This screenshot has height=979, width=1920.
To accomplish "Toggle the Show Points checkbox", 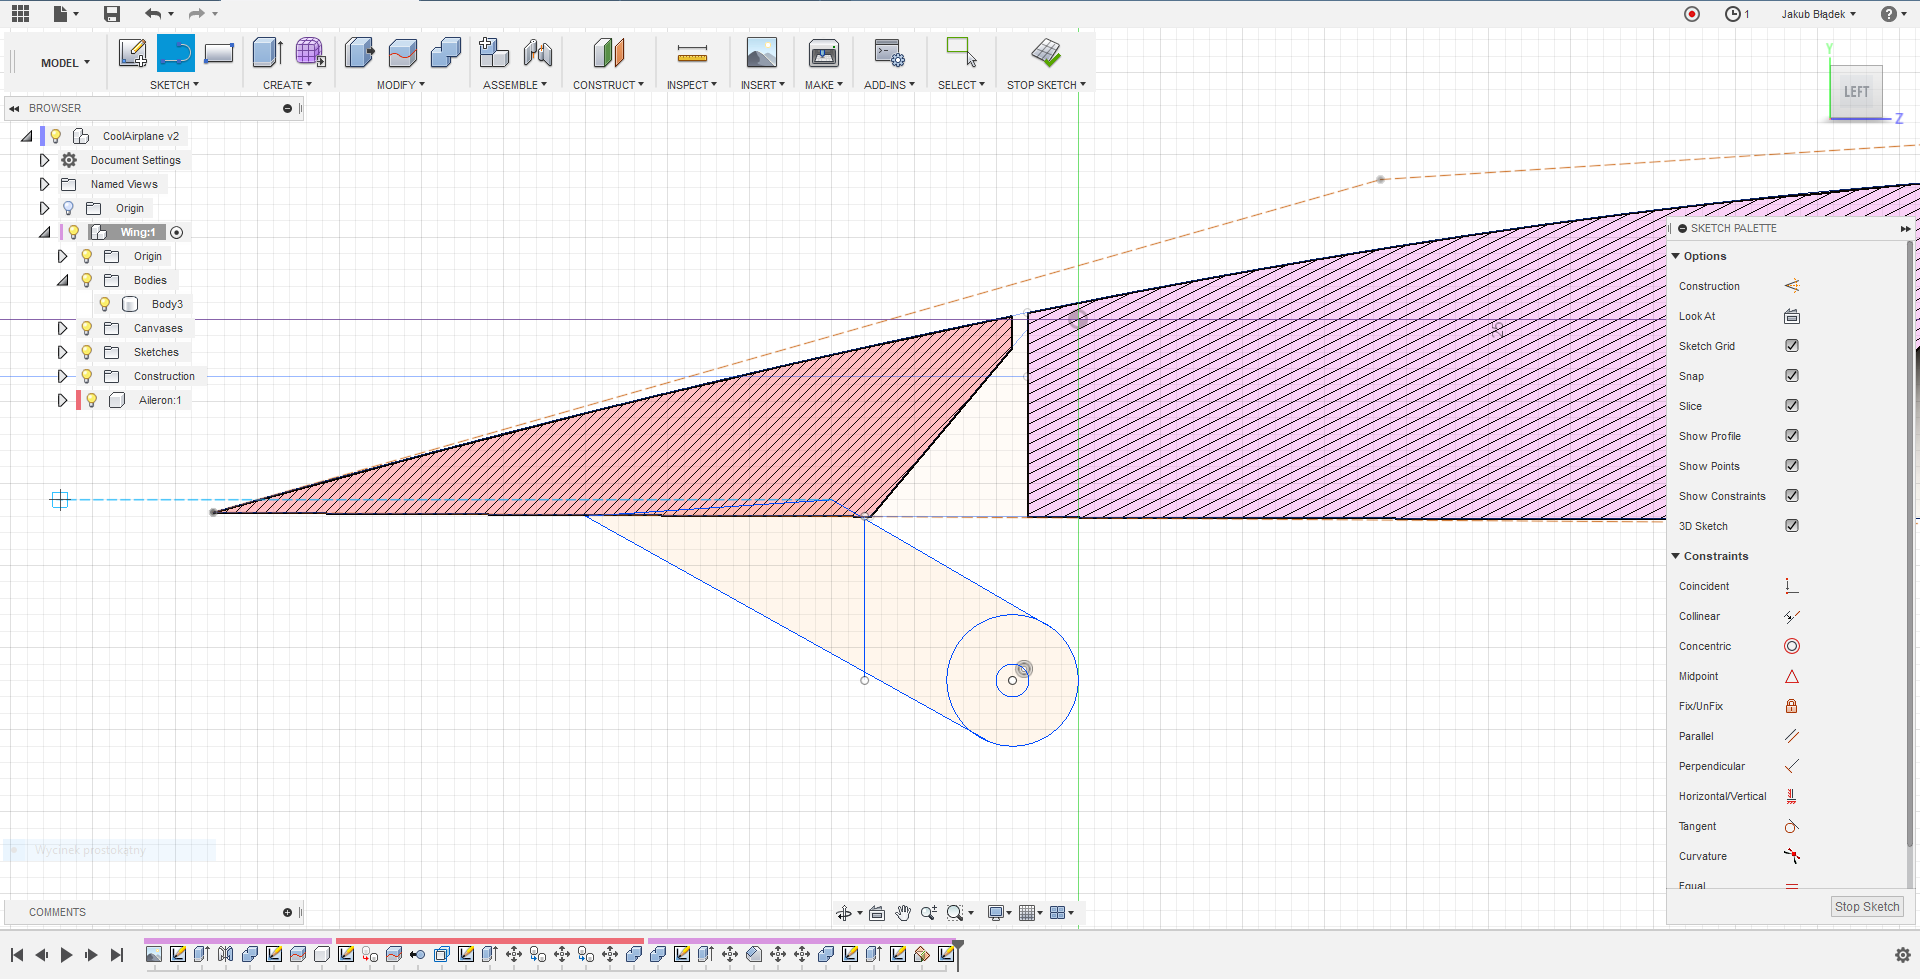I will coord(1792,466).
